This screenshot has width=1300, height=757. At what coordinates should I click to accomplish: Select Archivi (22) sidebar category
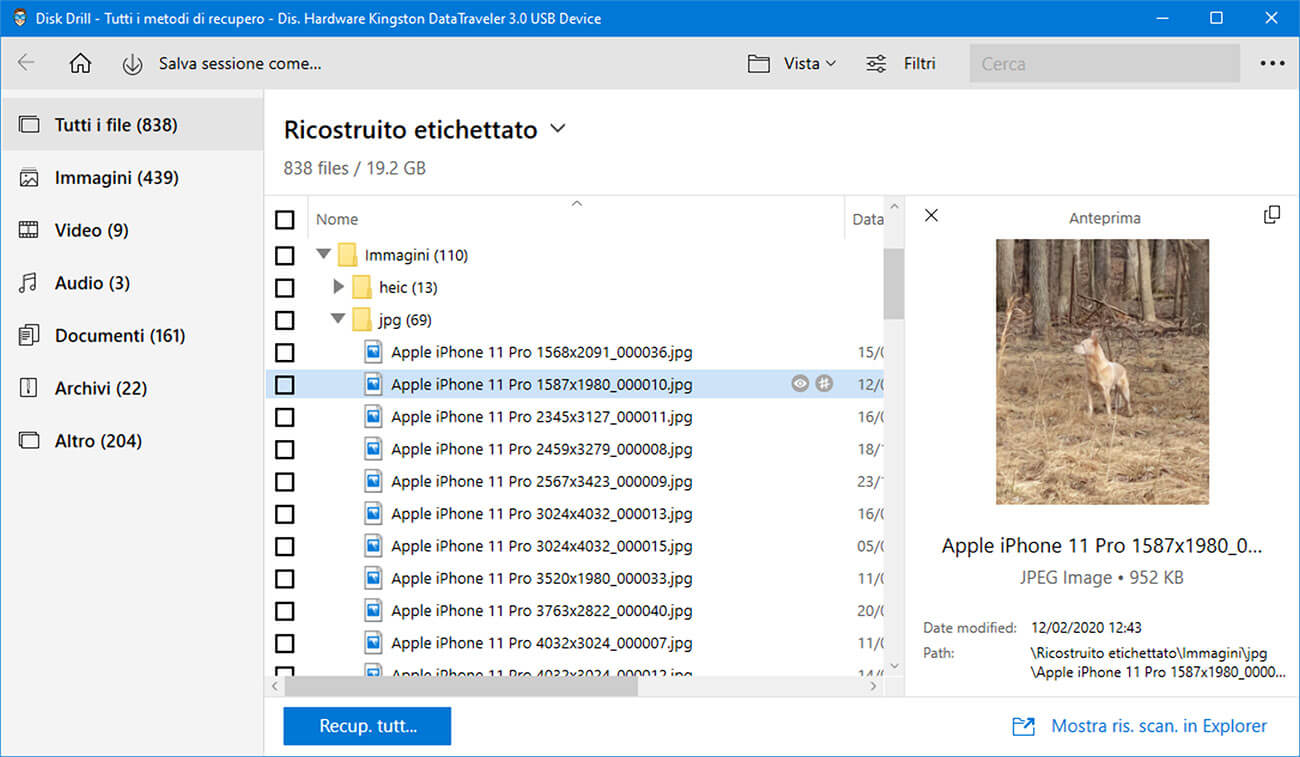point(132,388)
